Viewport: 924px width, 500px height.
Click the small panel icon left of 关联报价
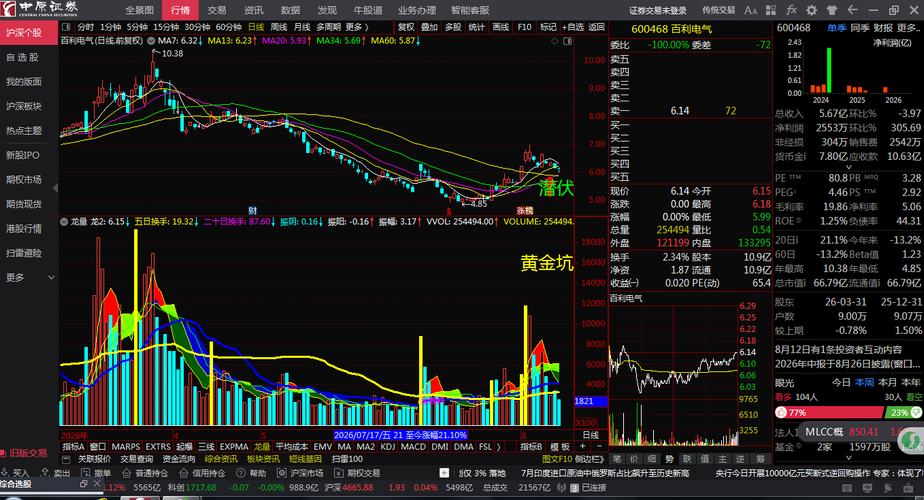66,459
